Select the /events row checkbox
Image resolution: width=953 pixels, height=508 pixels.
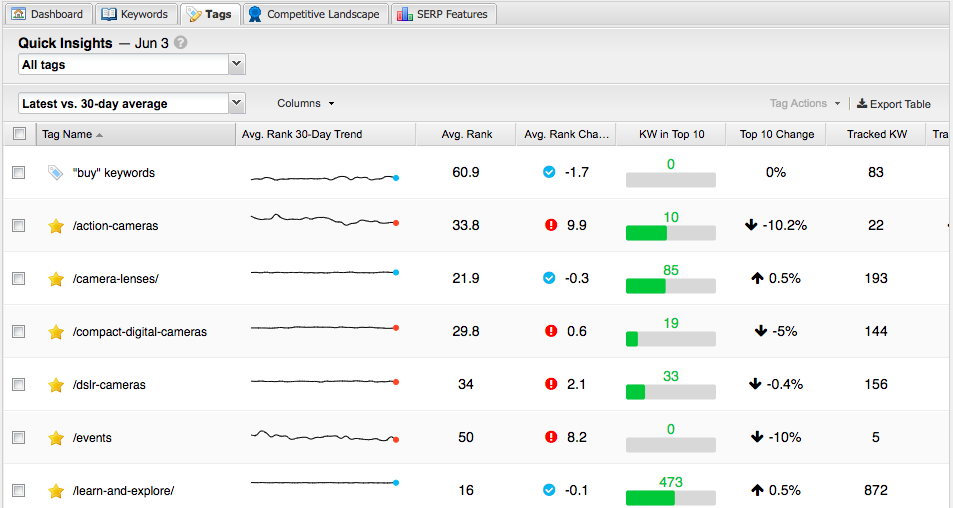click(x=19, y=438)
